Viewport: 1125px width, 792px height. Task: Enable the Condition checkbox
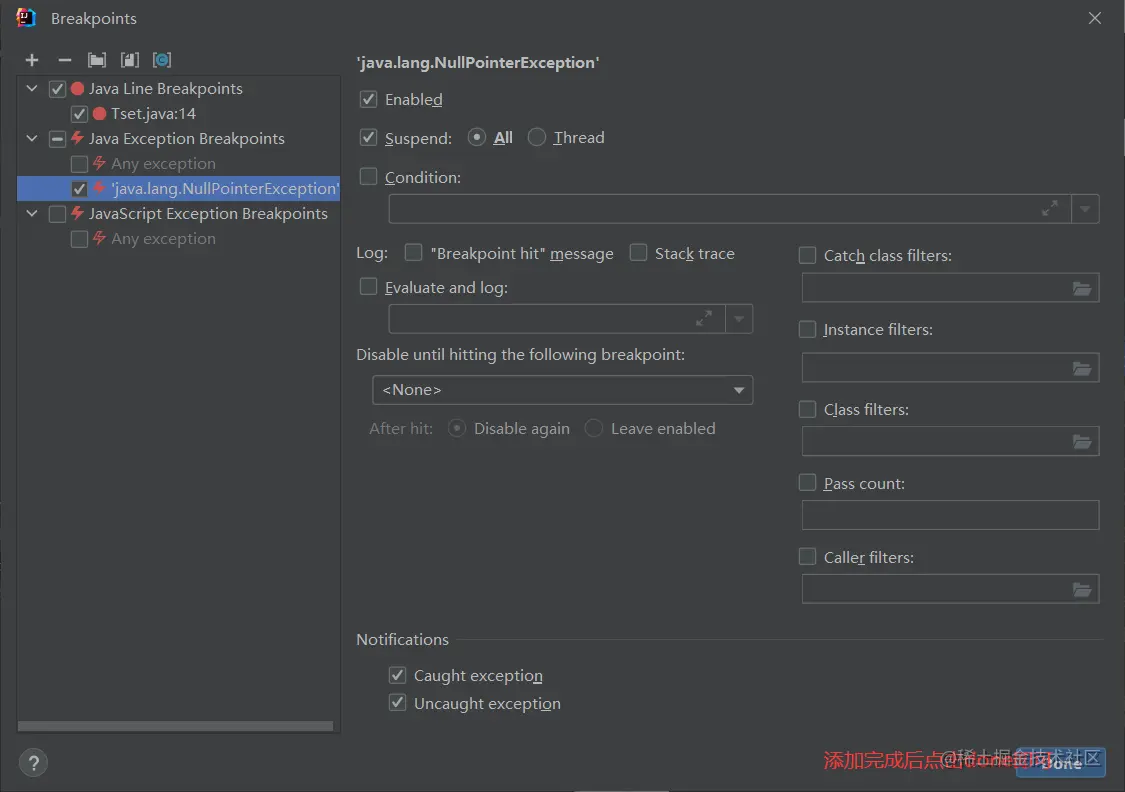tap(368, 176)
